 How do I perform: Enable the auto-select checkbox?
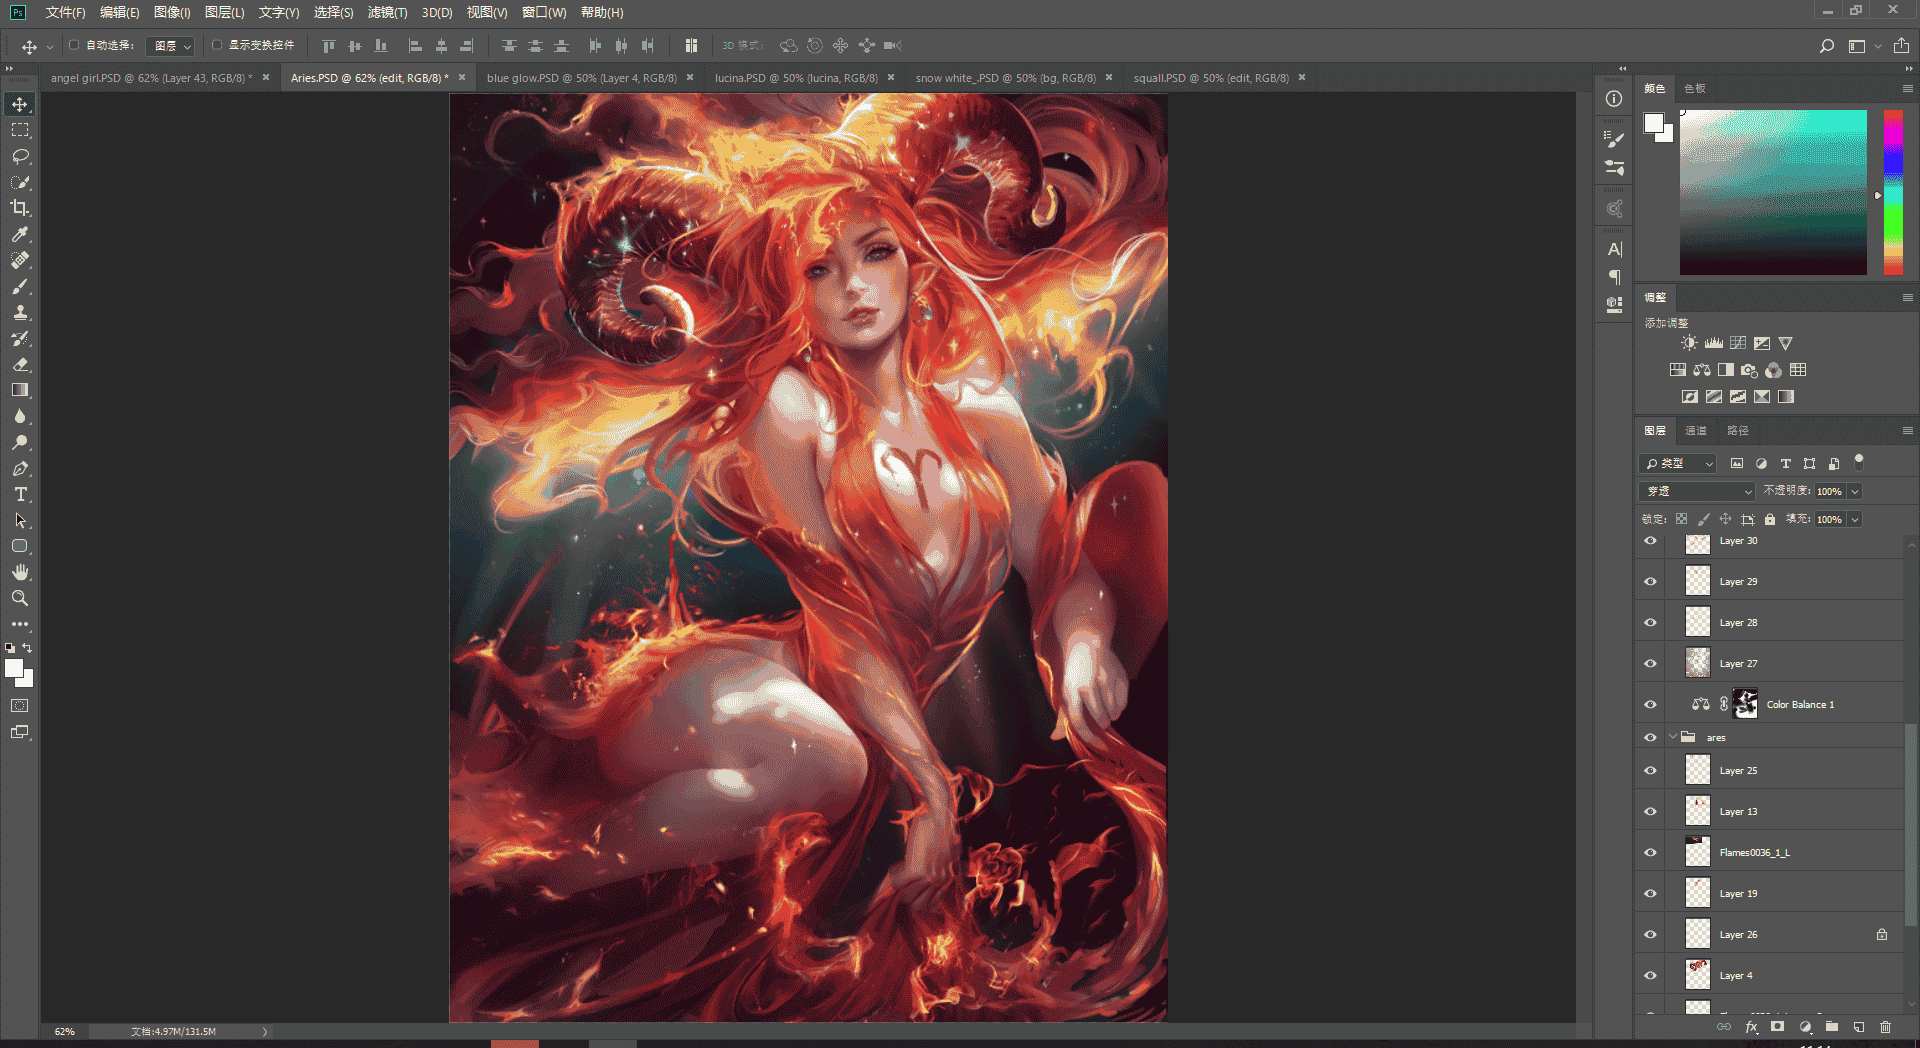tap(74, 45)
